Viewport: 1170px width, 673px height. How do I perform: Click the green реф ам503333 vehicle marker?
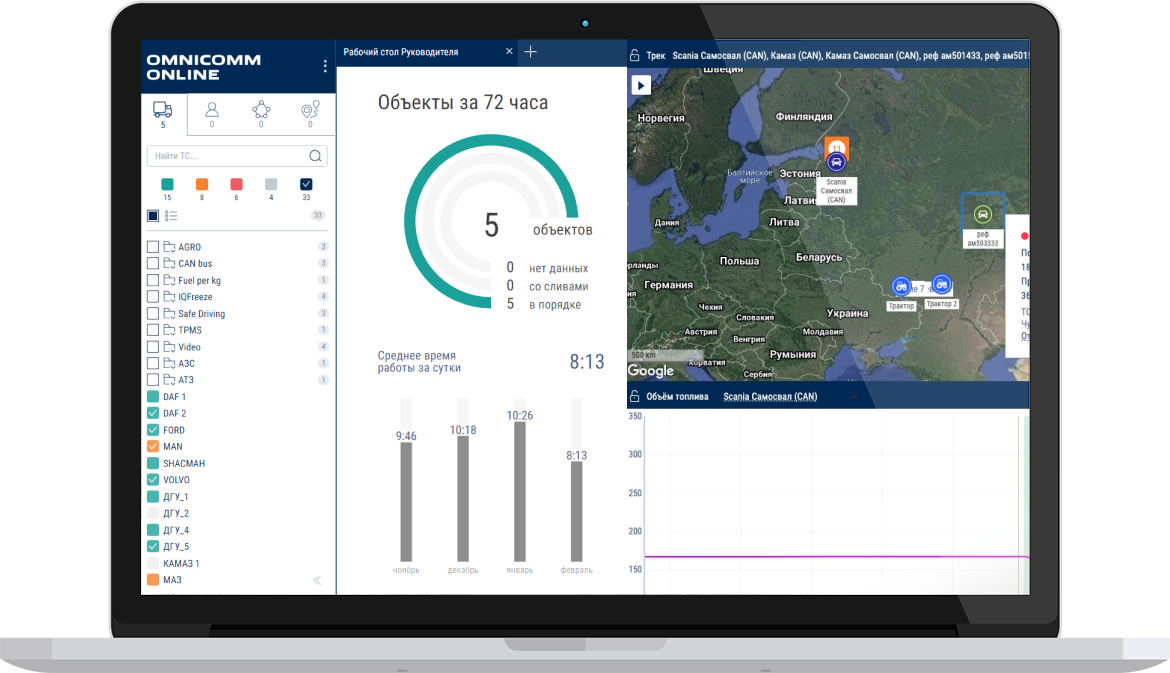[983, 214]
